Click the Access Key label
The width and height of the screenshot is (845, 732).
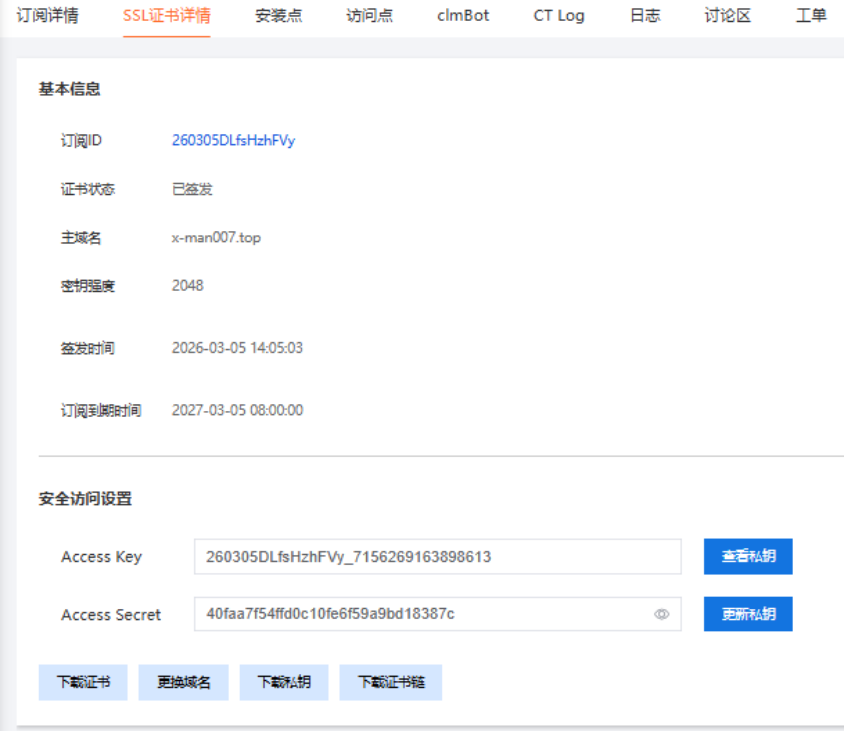[x=101, y=557]
